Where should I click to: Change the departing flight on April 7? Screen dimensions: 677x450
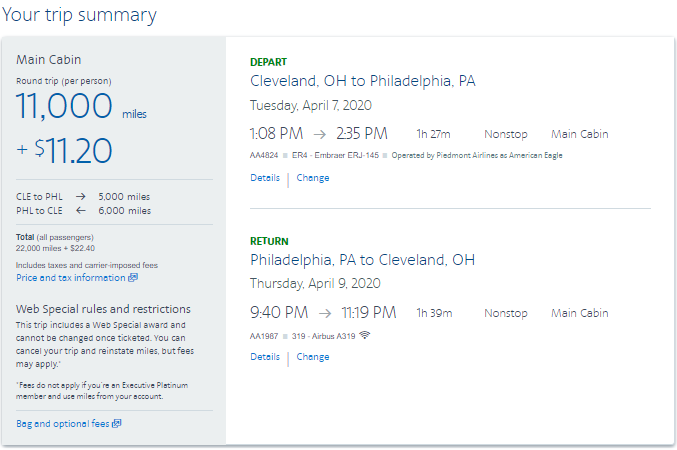click(313, 178)
